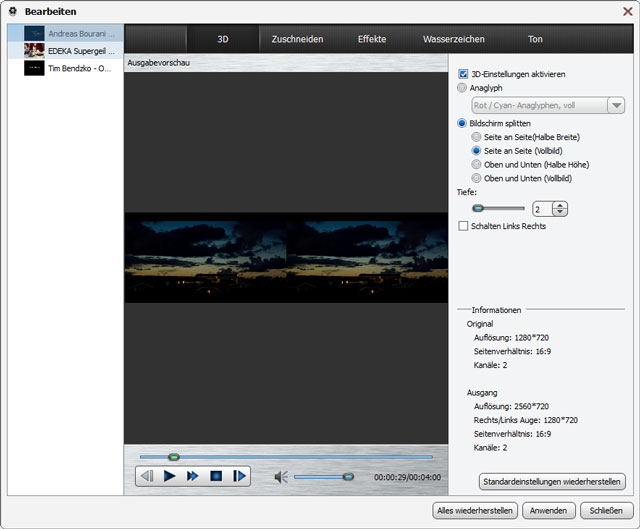Select the Tim Bendzko video thumbnail

coord(34,68)
